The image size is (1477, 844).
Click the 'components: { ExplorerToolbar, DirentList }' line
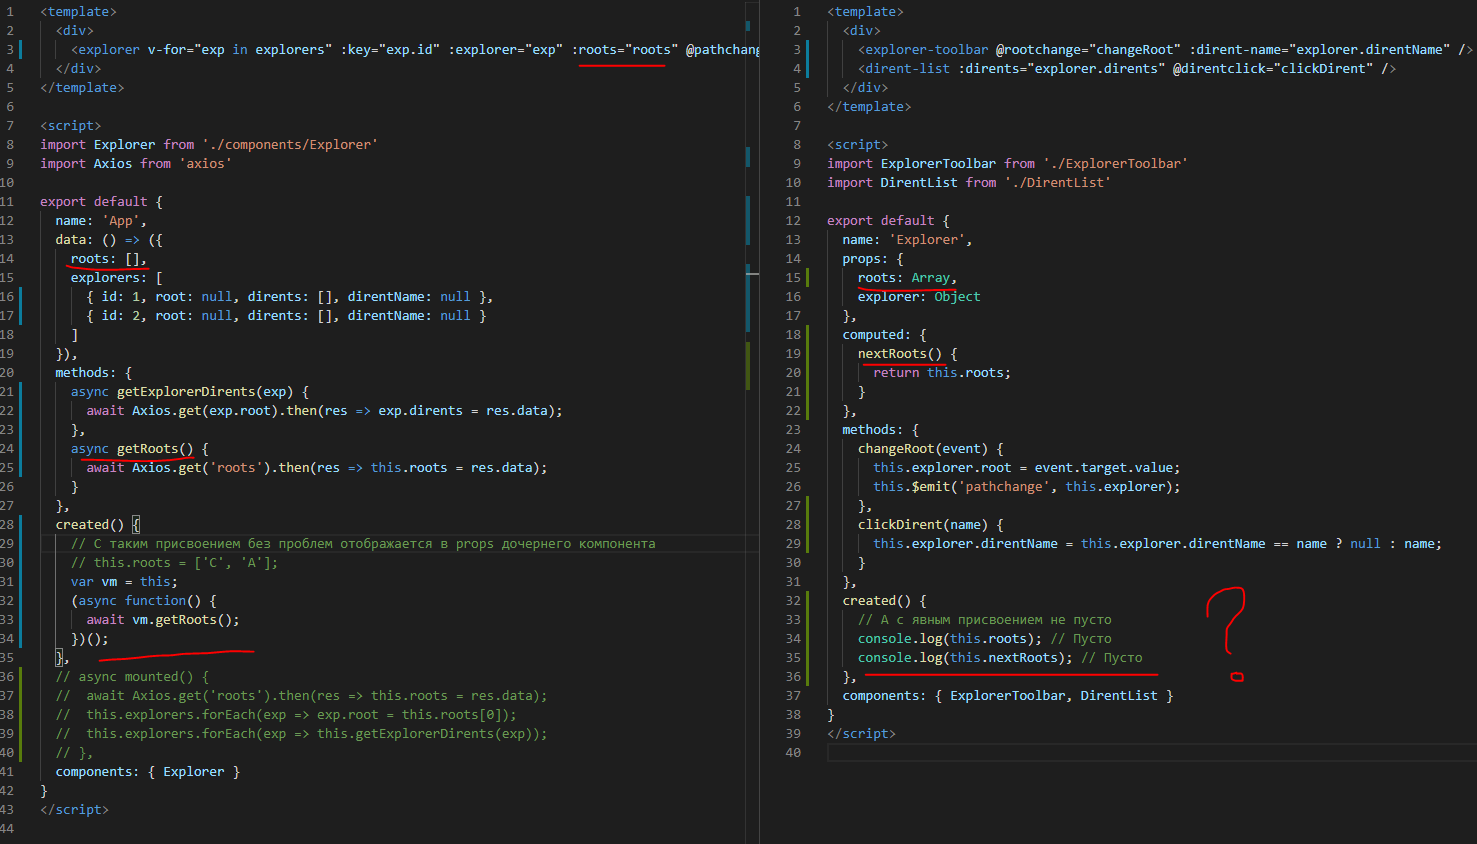tap(1008, 695)
